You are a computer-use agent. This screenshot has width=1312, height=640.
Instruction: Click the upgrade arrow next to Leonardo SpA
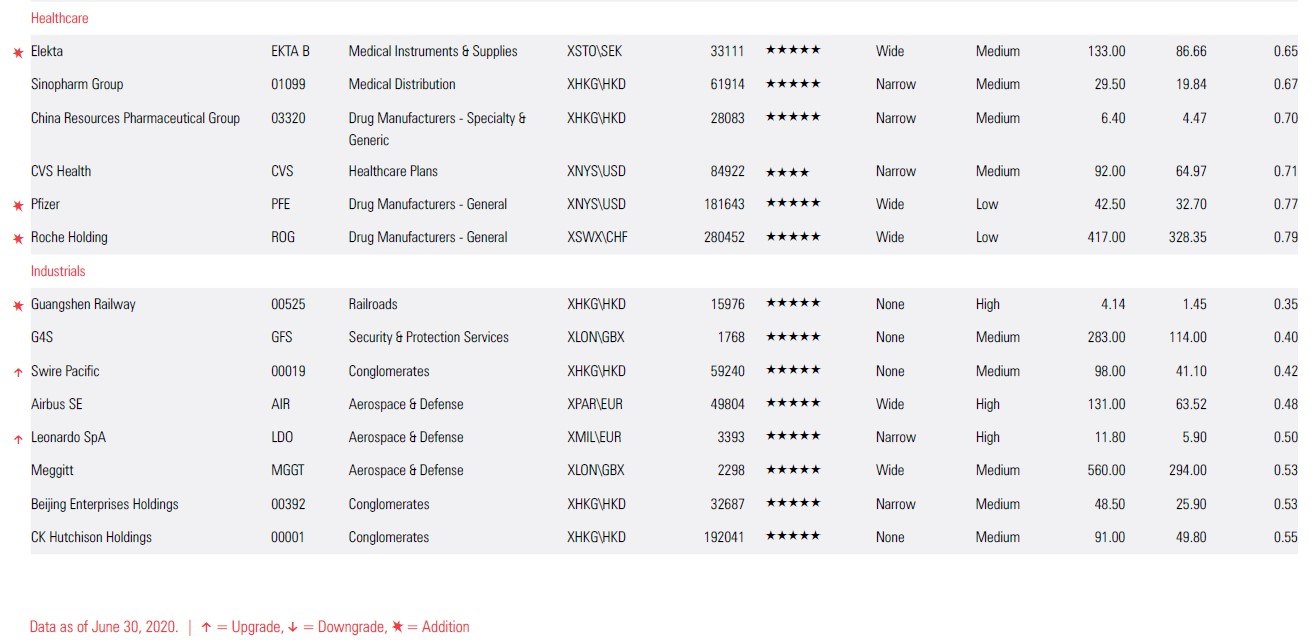[18, 438]
